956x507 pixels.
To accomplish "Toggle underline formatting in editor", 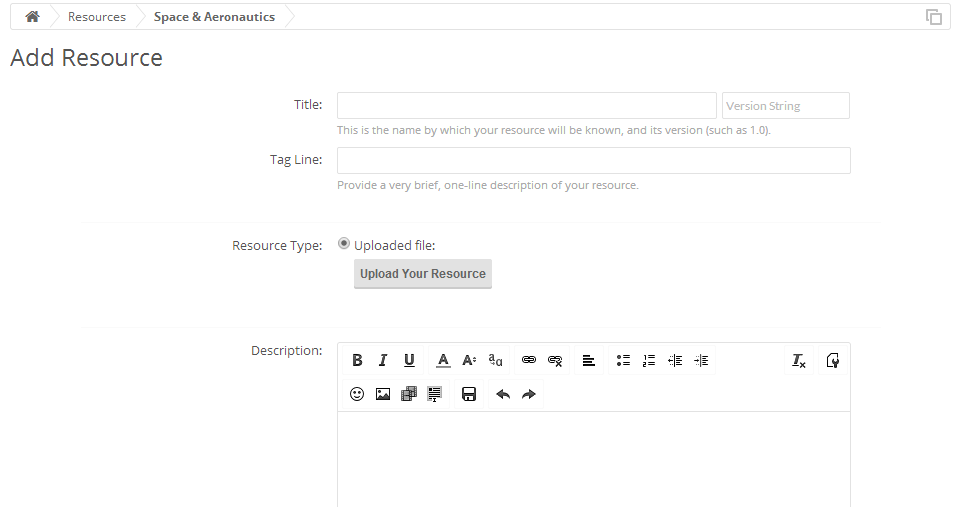I will (x=409, y=360).
